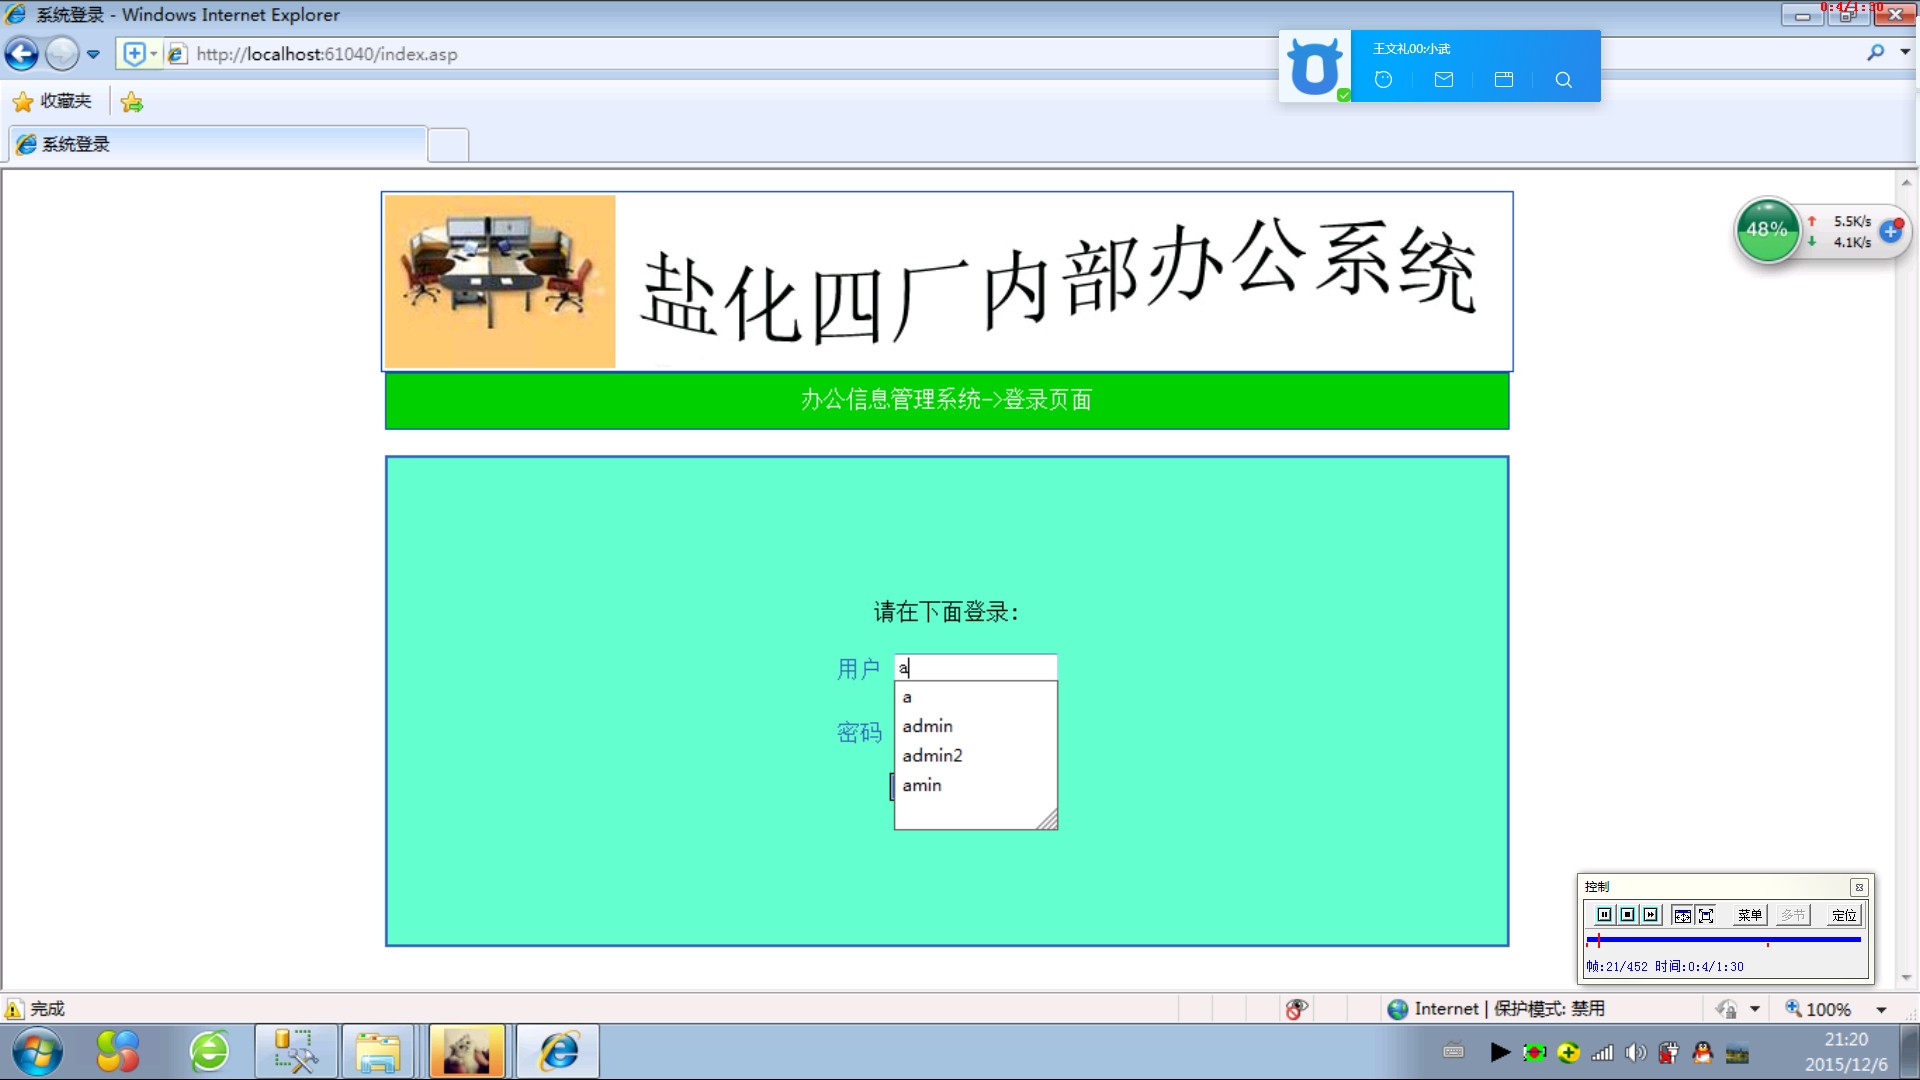The width and height of the screenshot is (1920, 1080).
Task: Click the 定位 button in 控制 panel
Action: (1844, 915)
